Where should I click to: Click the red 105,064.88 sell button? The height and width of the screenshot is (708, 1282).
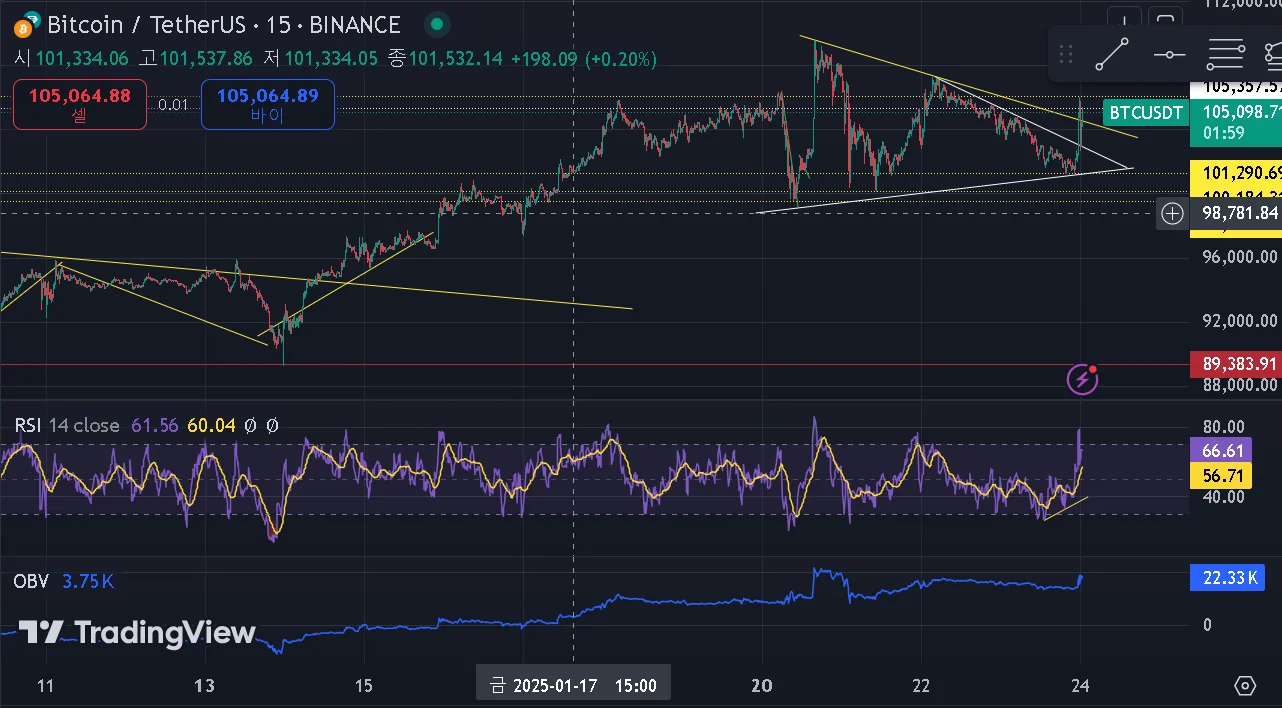point(80,105)
